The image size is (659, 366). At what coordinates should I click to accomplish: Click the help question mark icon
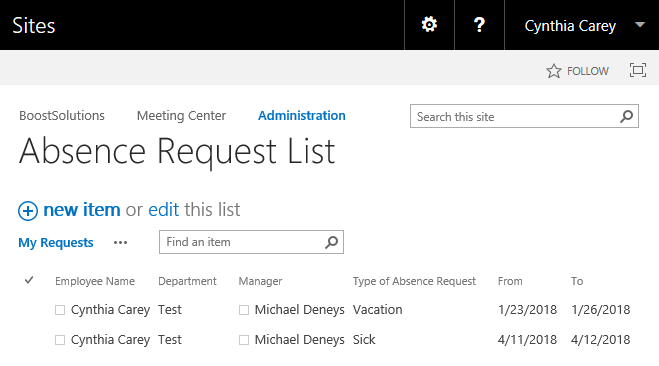pyautogui.click(x=479, y=25)
